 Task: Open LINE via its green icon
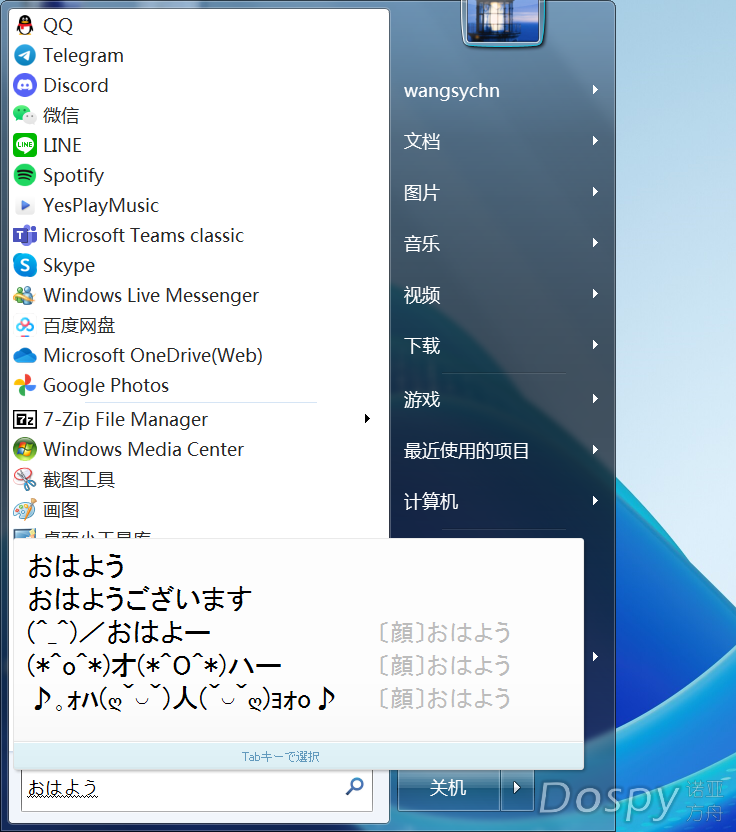(25, 145)
